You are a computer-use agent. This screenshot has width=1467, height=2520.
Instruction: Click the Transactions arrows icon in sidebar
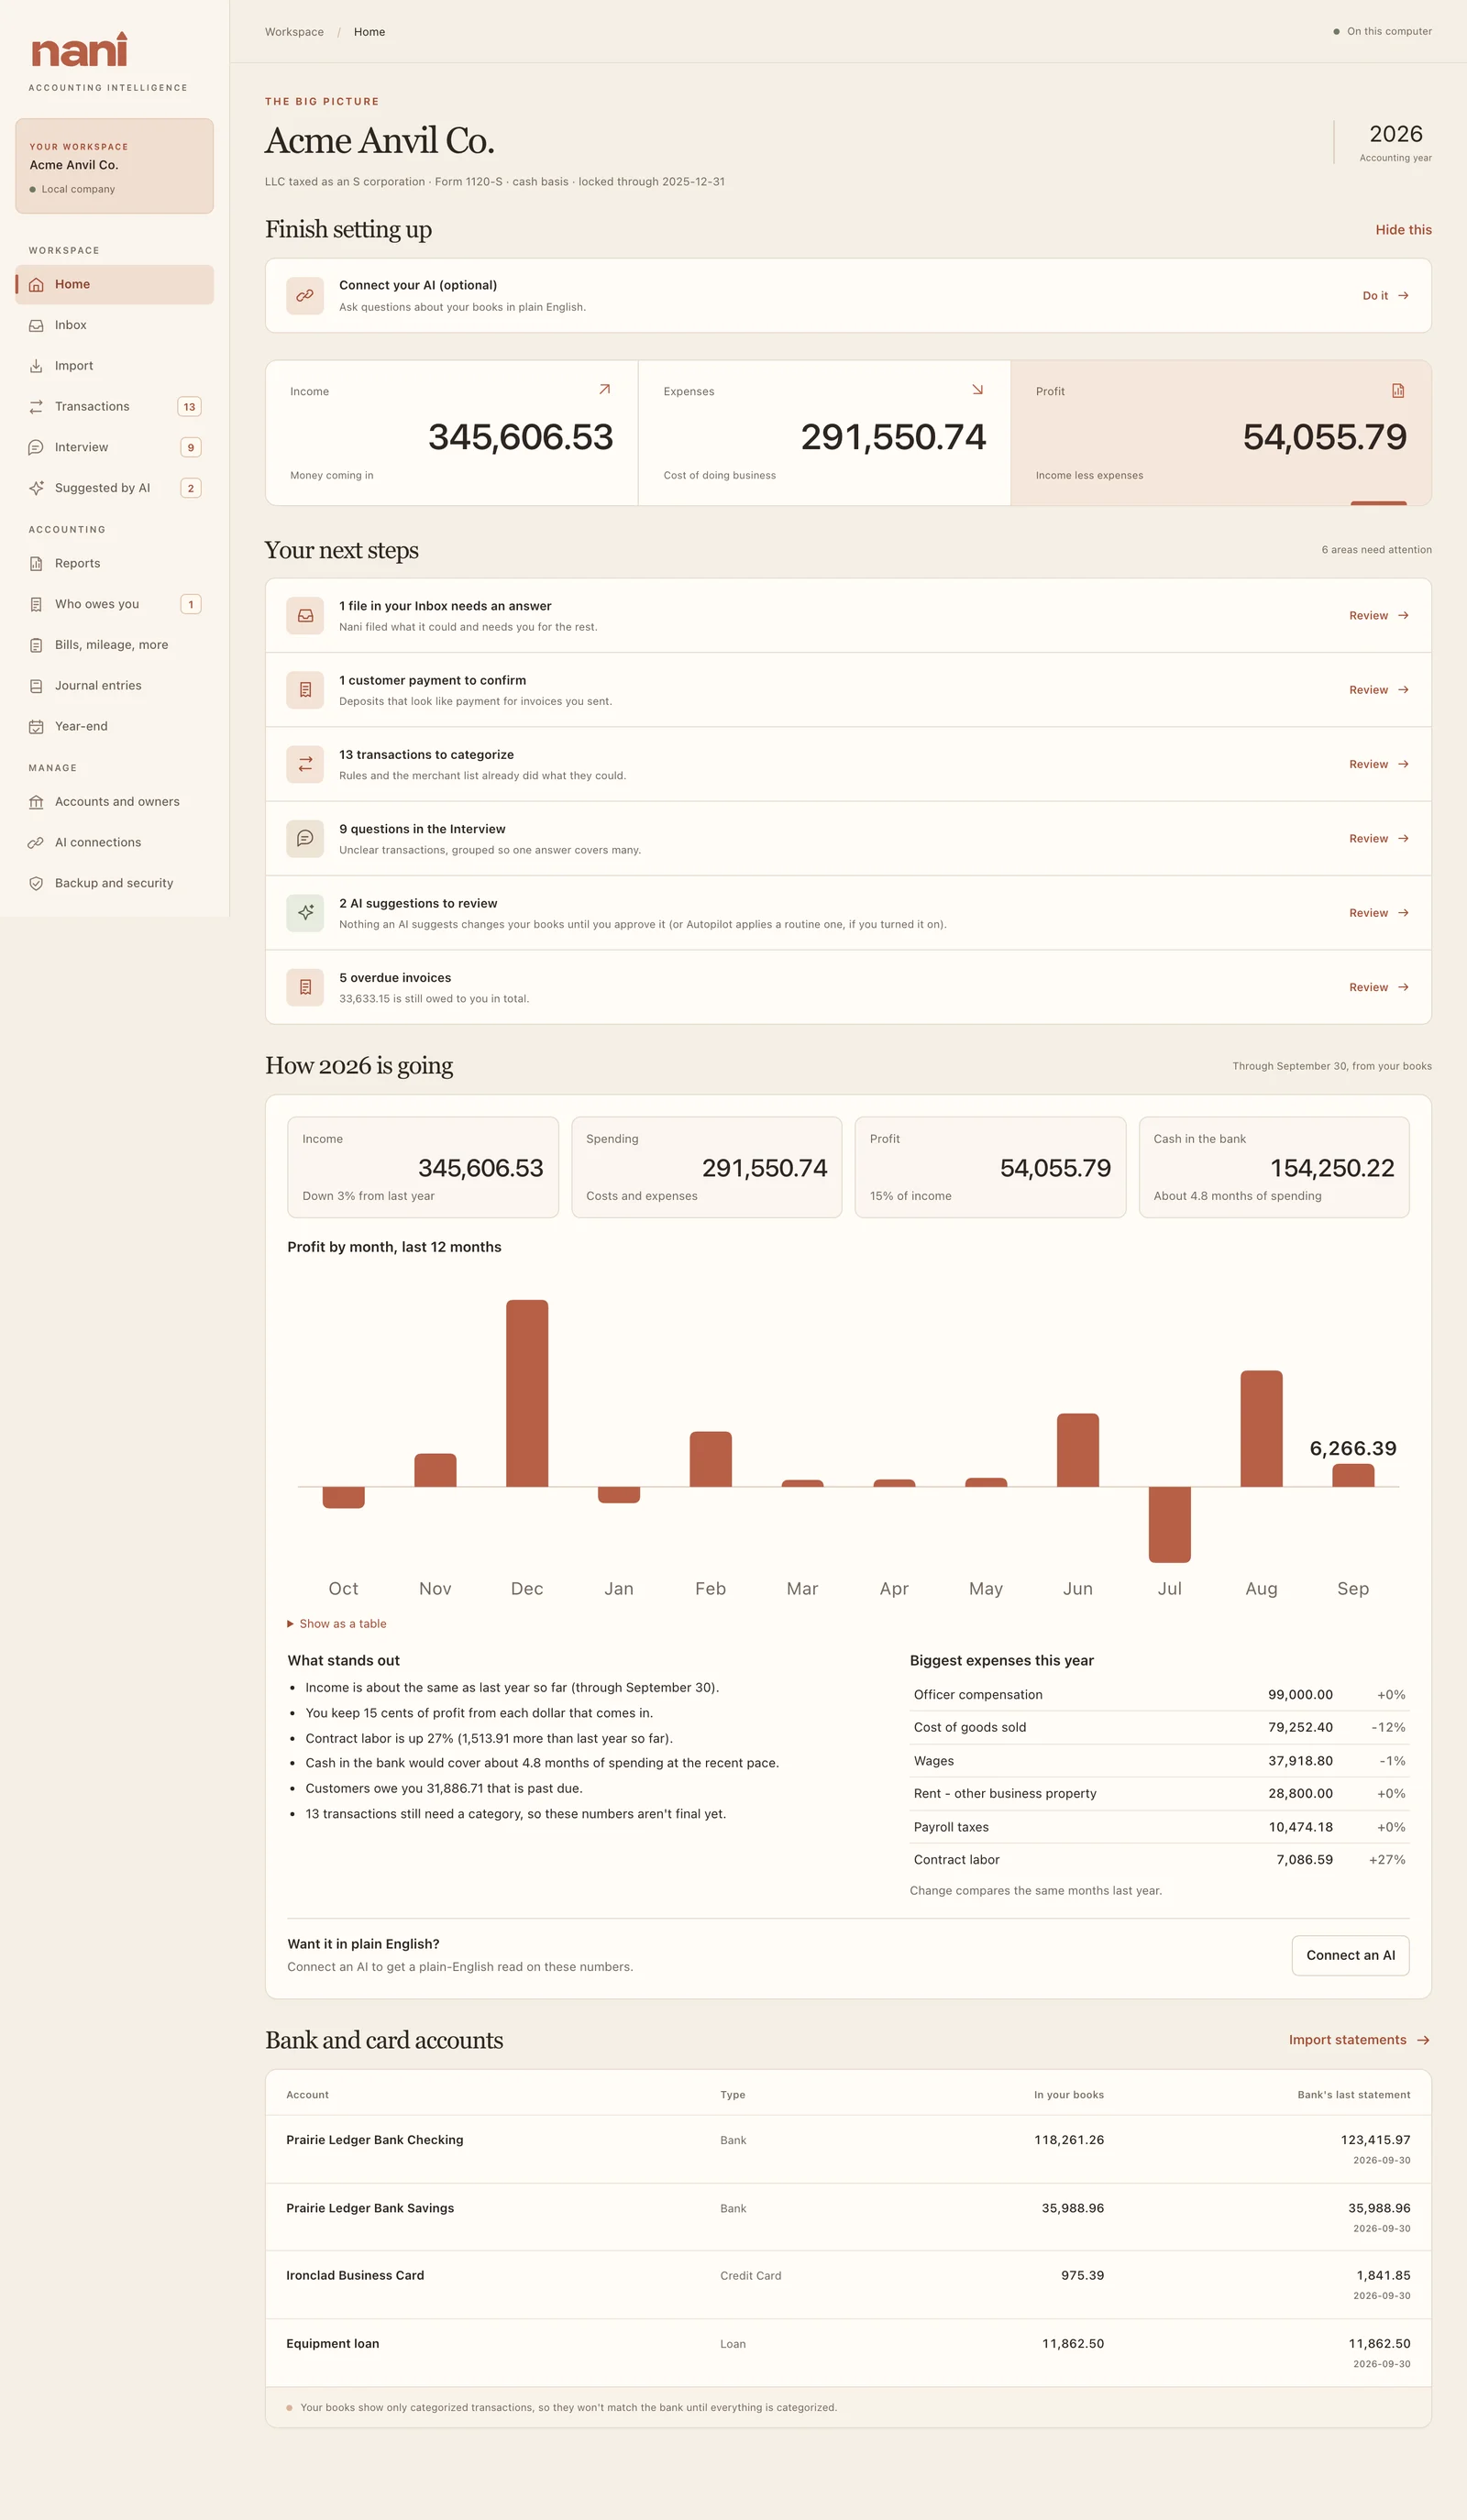pyautogui.click(x=36, y=407)
